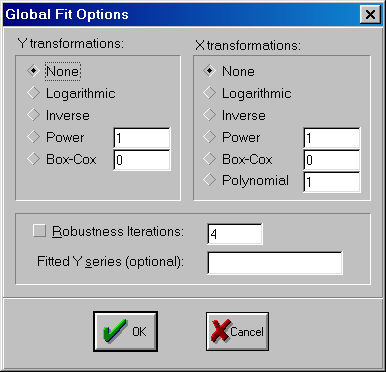
Task: Select Box-Cox for X transformations
Action: [x=209, y=159]
